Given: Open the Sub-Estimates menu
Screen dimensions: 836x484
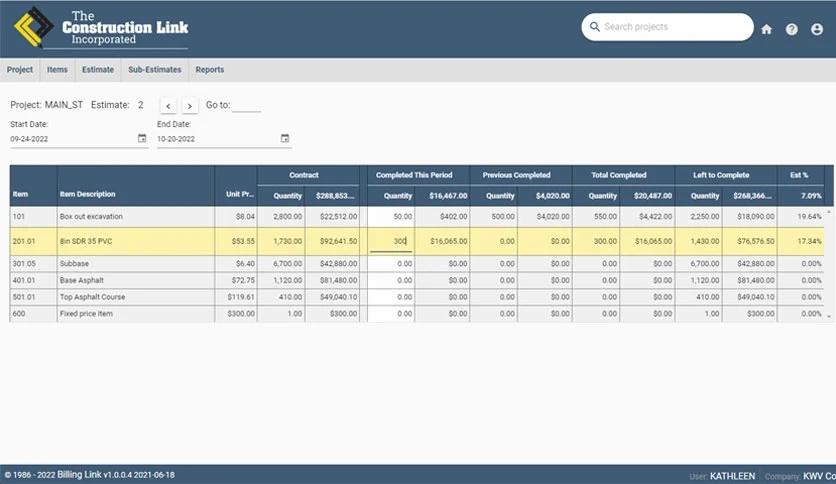Looking at the screenshot, I should point(155,70).
